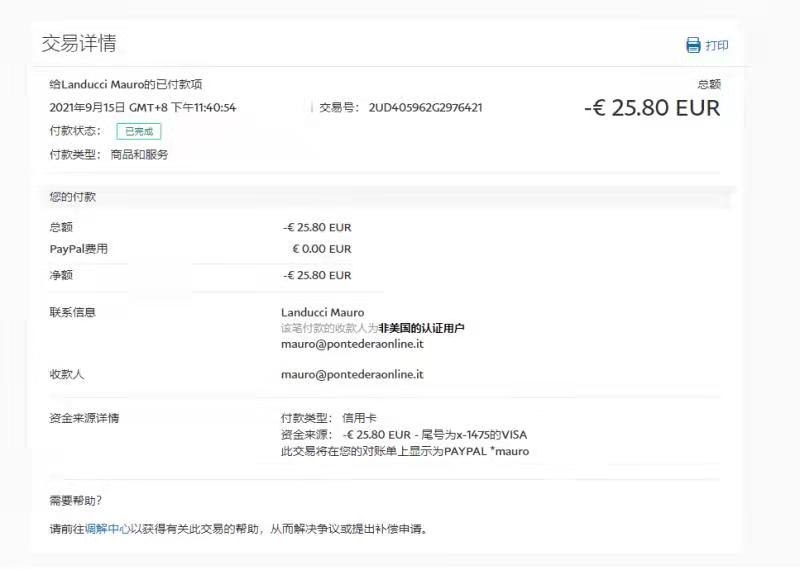Click the large -€ 25.80 EUR total
The height and width of the screenshot is (570, 800).
[651, 108]
